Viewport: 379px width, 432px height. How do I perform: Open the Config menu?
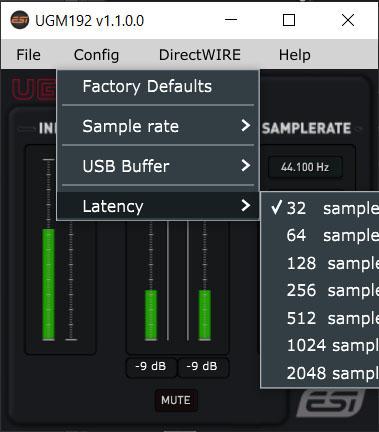pos(96,55)
